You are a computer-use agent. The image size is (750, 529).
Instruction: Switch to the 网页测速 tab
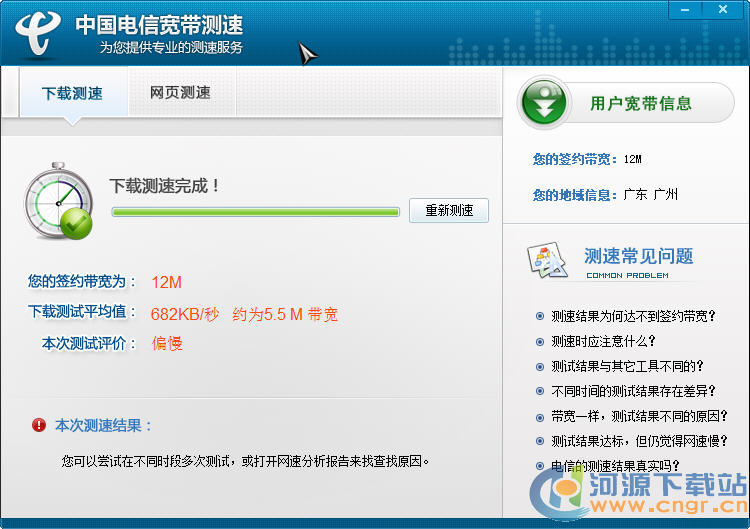click(180, 92)
